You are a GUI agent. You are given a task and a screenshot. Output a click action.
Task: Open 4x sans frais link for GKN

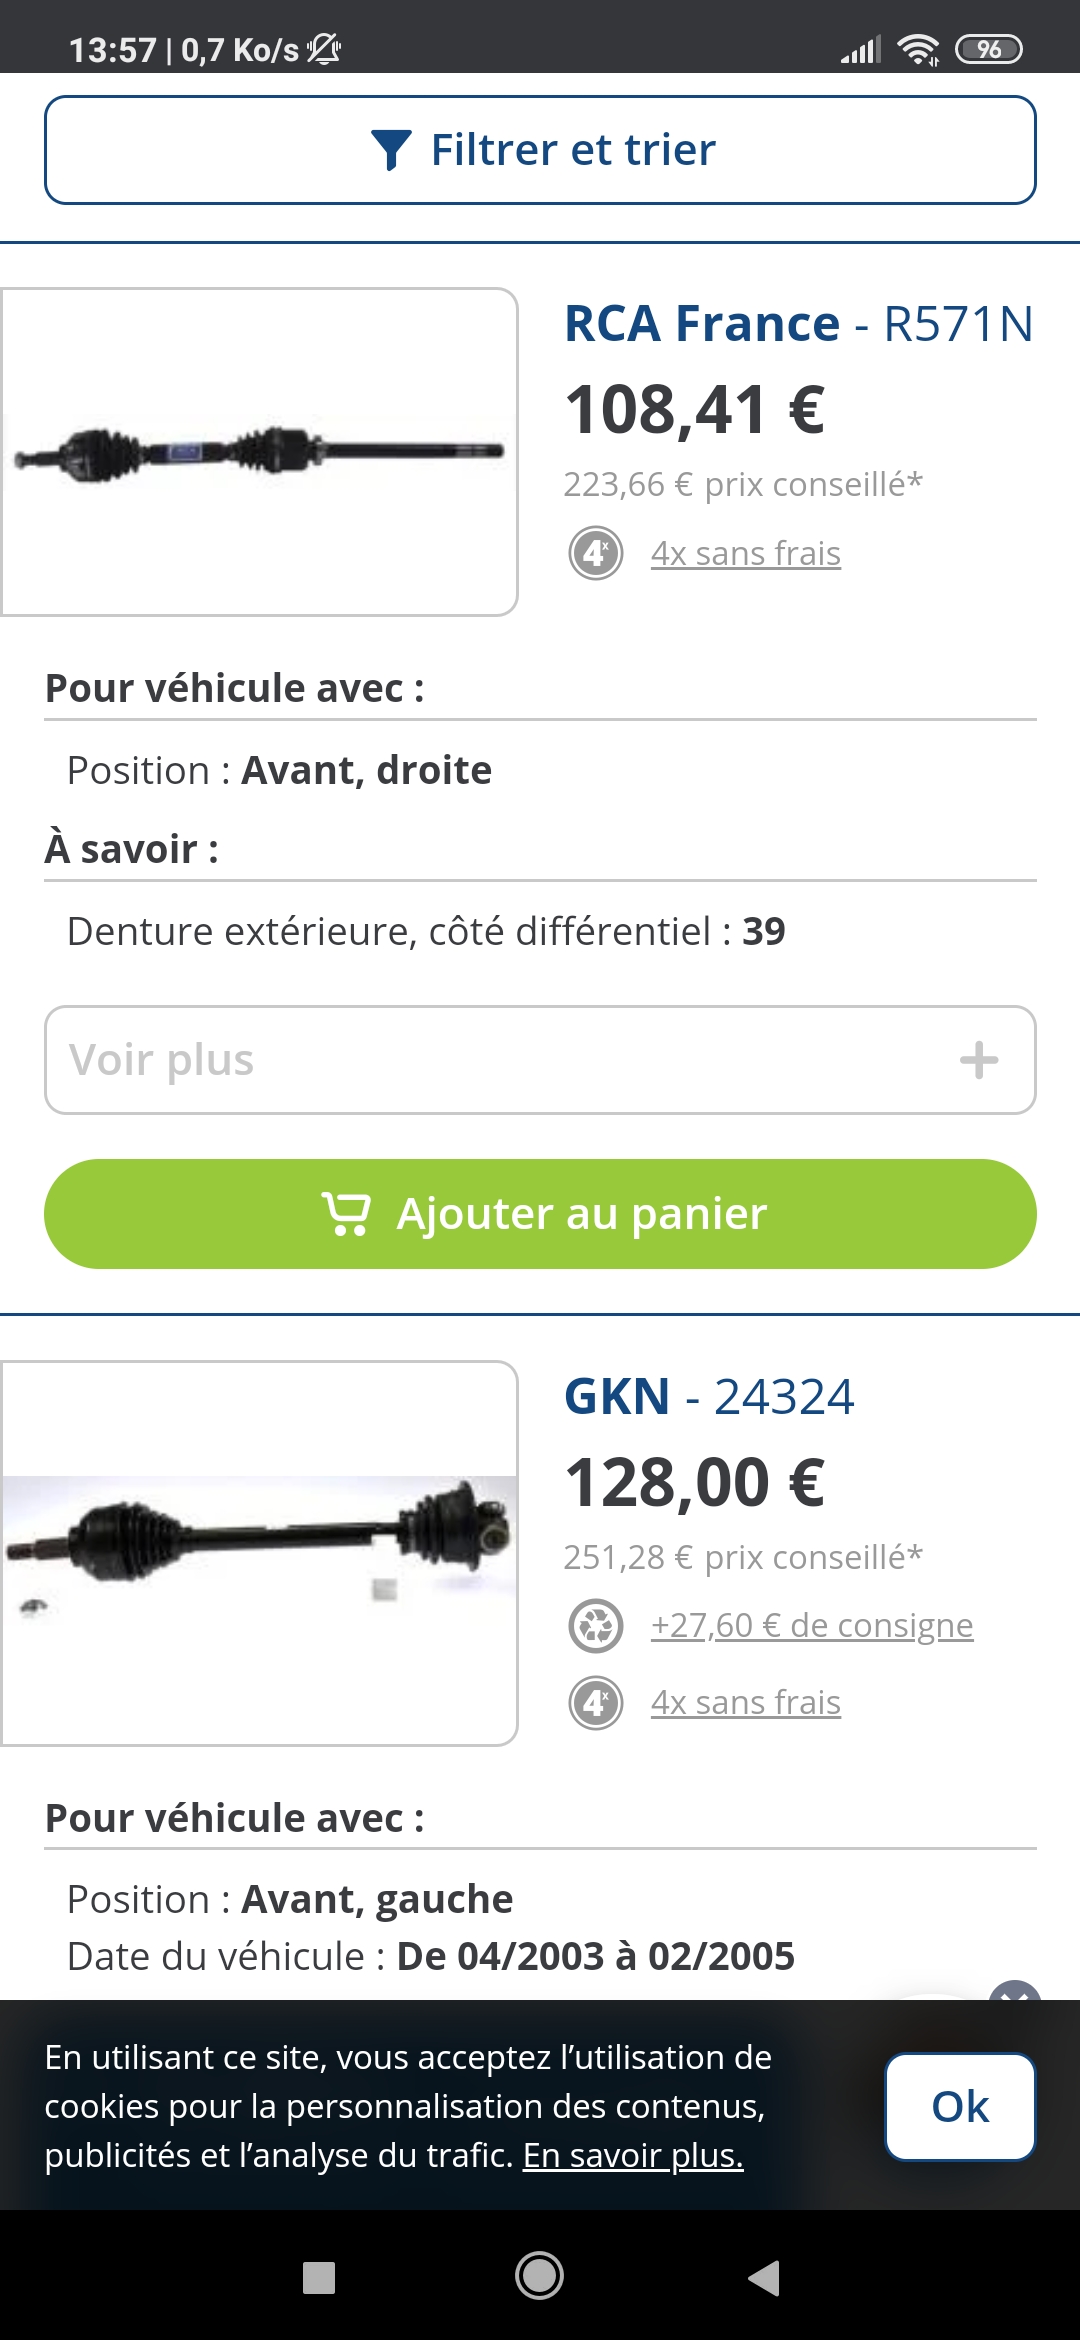coord(746,1703)
